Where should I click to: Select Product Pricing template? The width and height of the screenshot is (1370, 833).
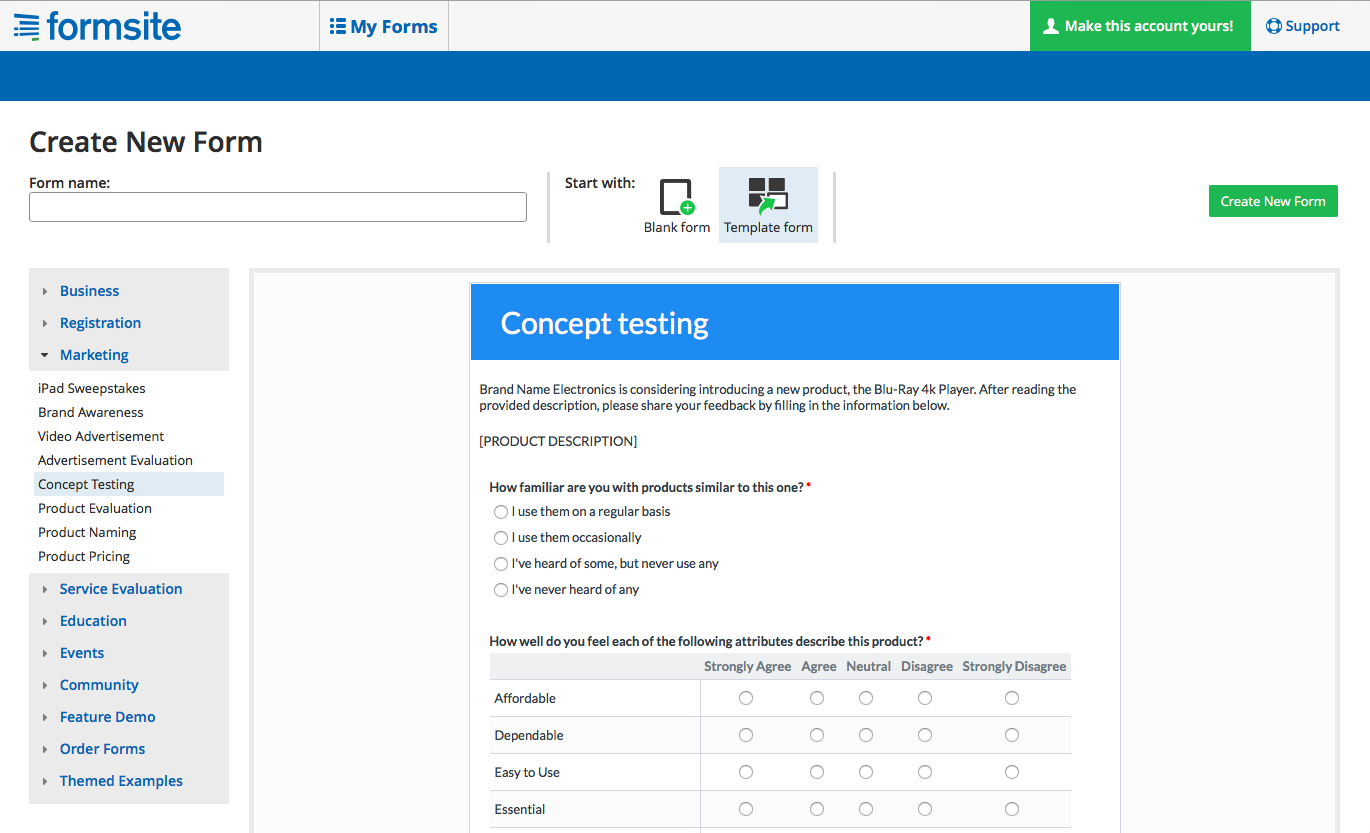[84, 556]
